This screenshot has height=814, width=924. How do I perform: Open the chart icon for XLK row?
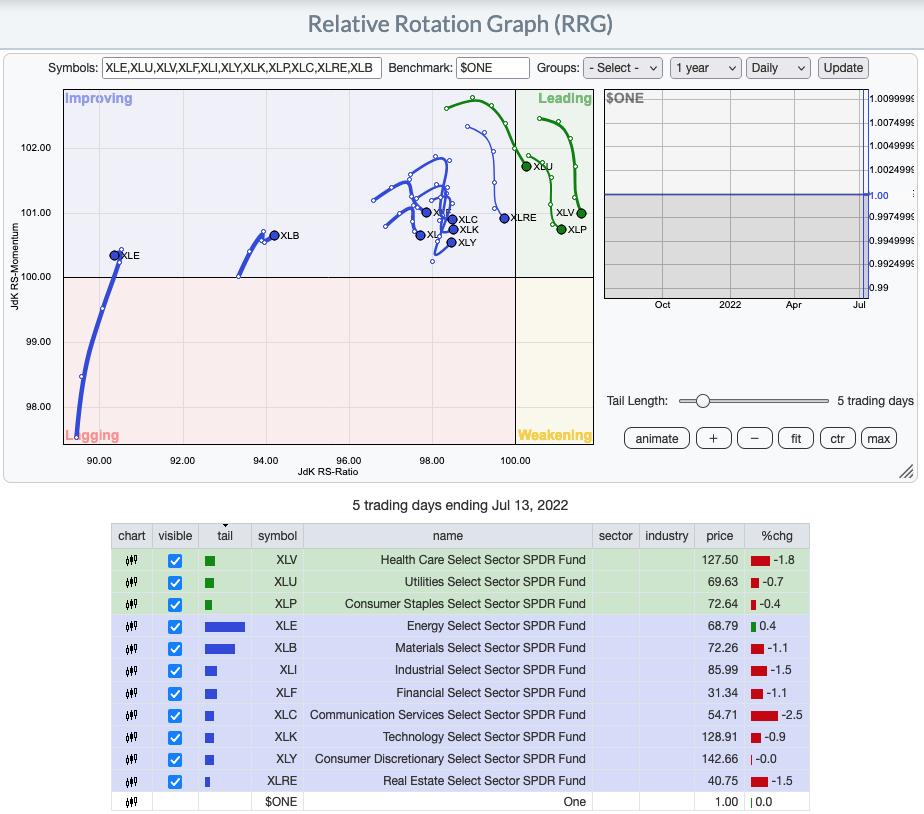tap(131, 737)
